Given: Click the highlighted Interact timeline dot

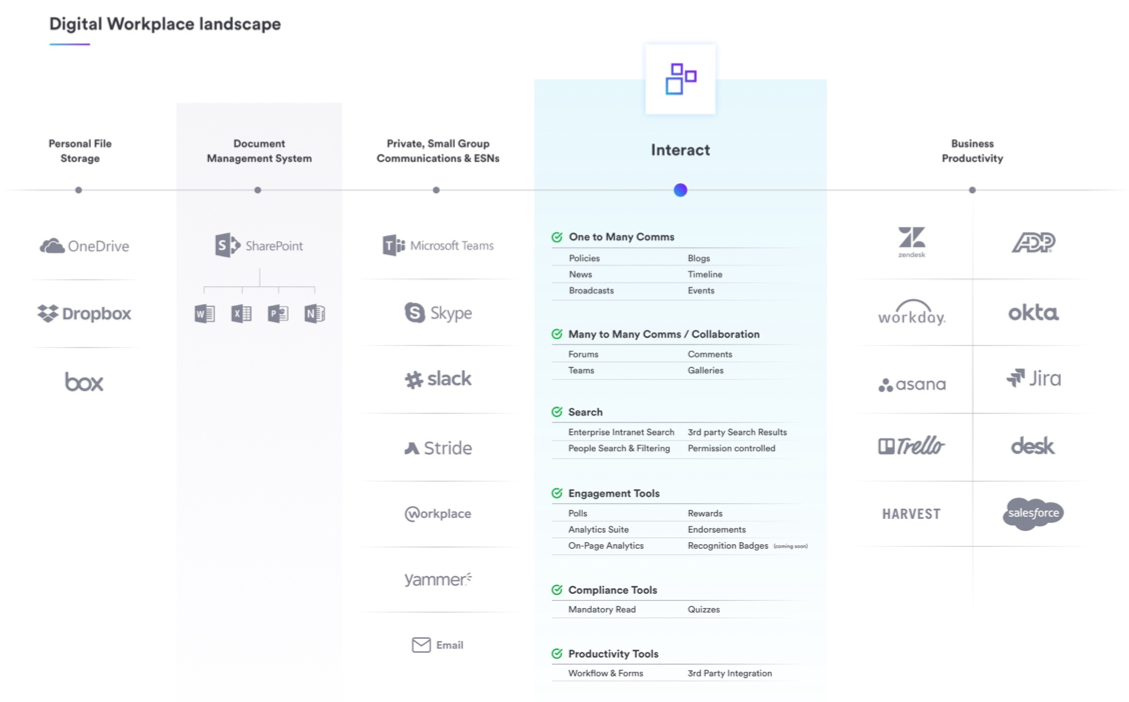Looking at the screenshot, I should click(680, 190).
